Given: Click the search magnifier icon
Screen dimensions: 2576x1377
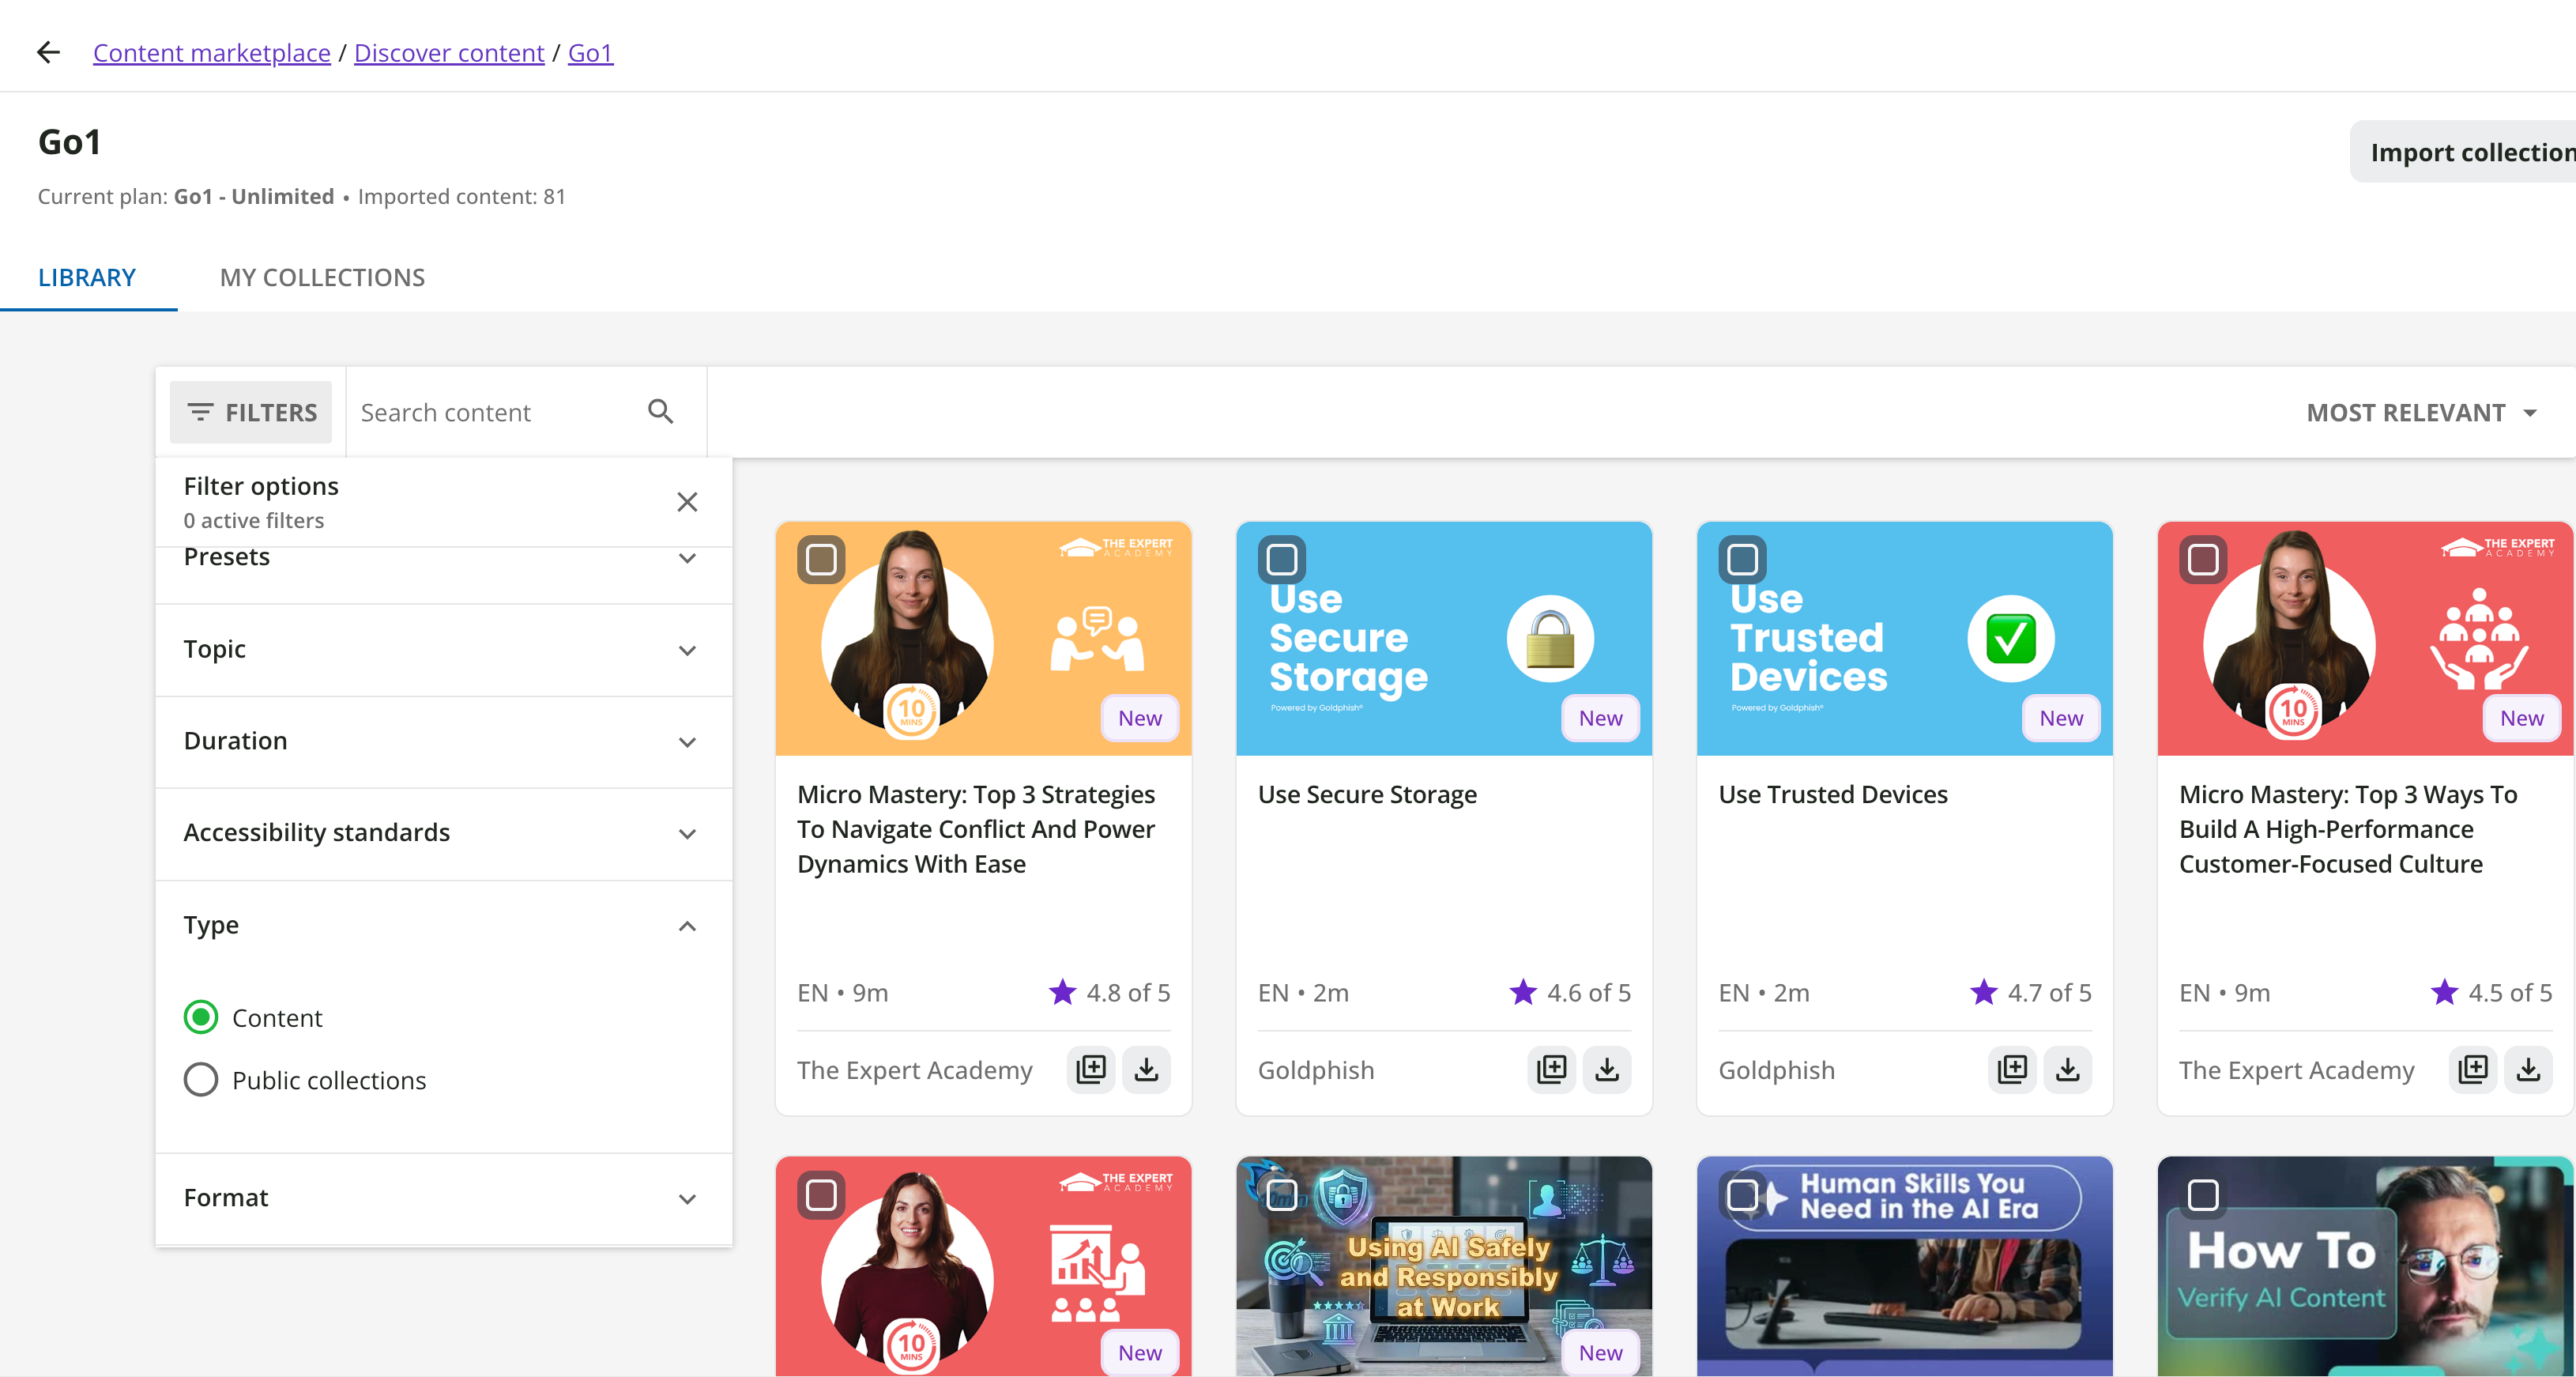Looking at the screenshot, I should (x=660, y=411).
